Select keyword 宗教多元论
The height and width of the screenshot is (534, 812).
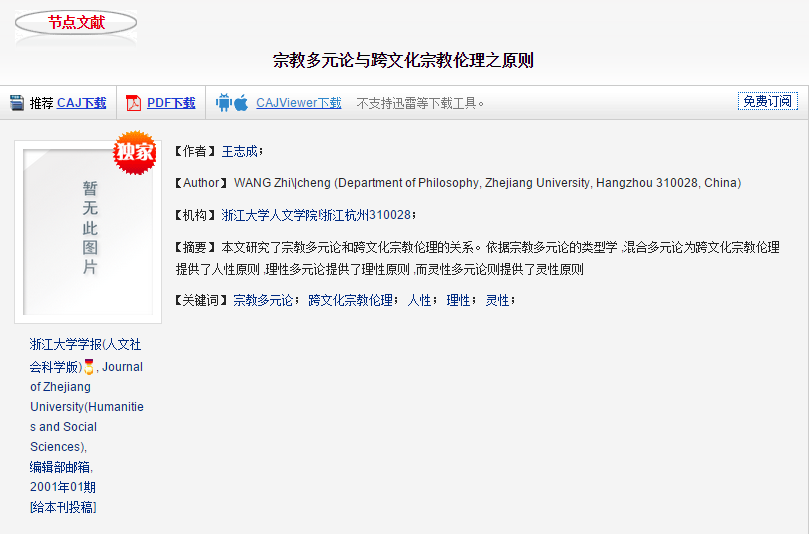pyautogui.click(x=263, y=300)
